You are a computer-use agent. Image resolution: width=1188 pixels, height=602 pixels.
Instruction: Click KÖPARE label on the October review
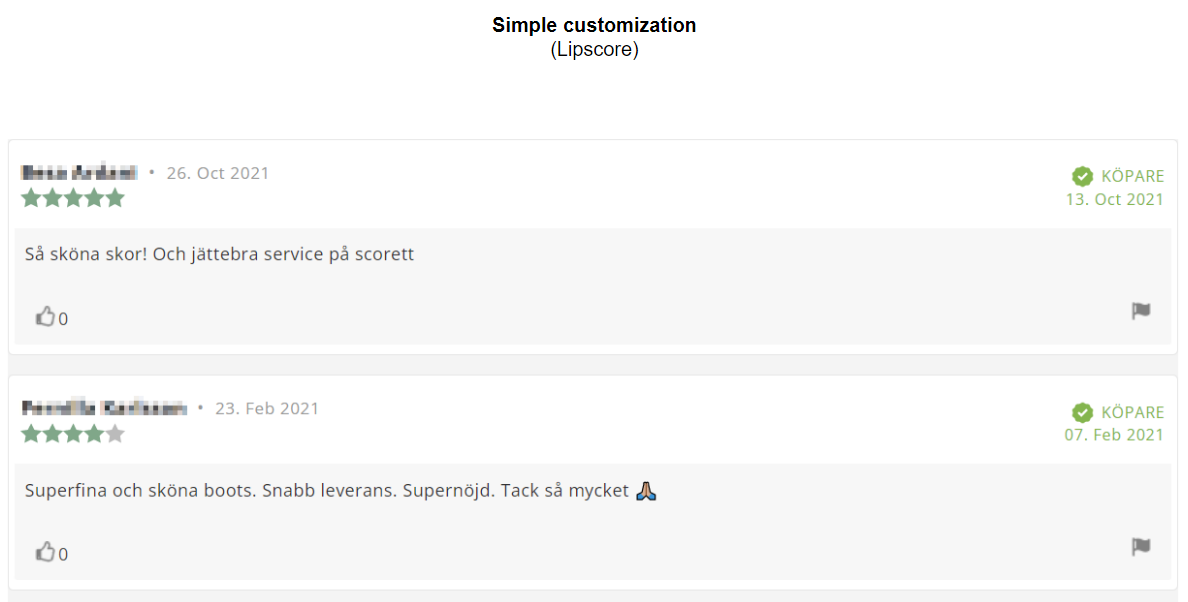tap(1132, 176)
